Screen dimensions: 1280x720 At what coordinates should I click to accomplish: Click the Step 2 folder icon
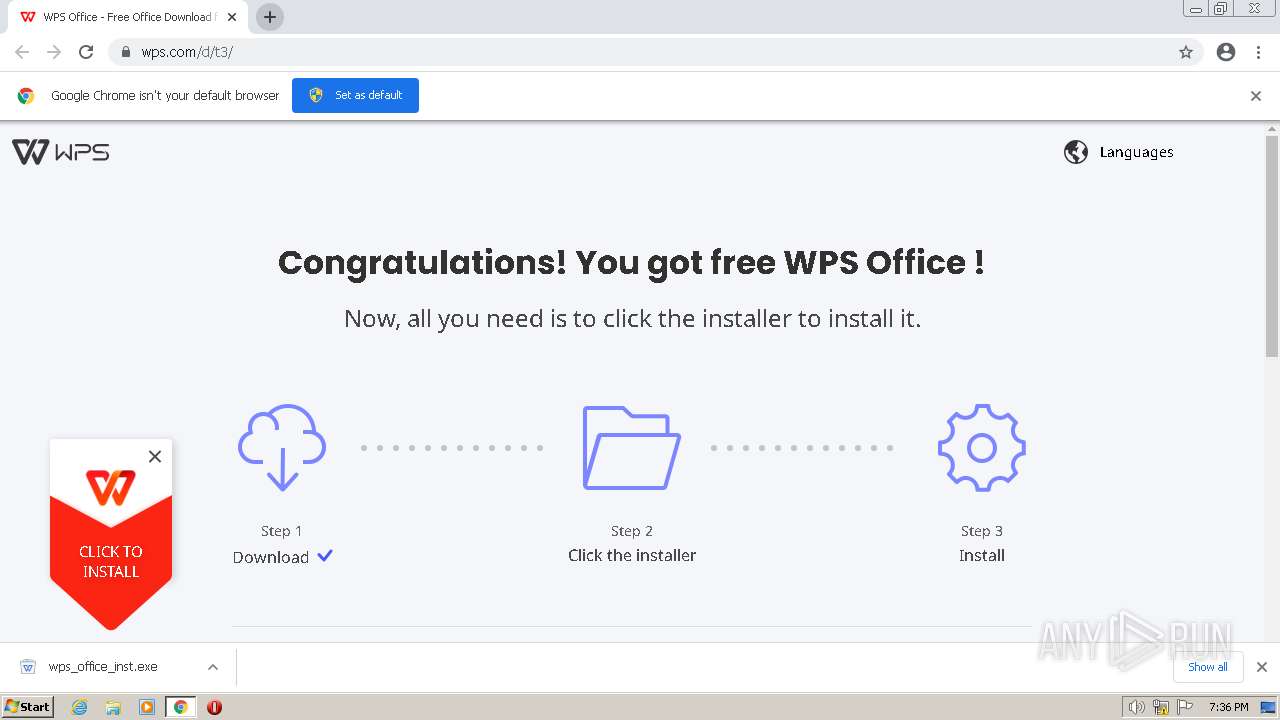pyautogui.click(x=631, y=447)
